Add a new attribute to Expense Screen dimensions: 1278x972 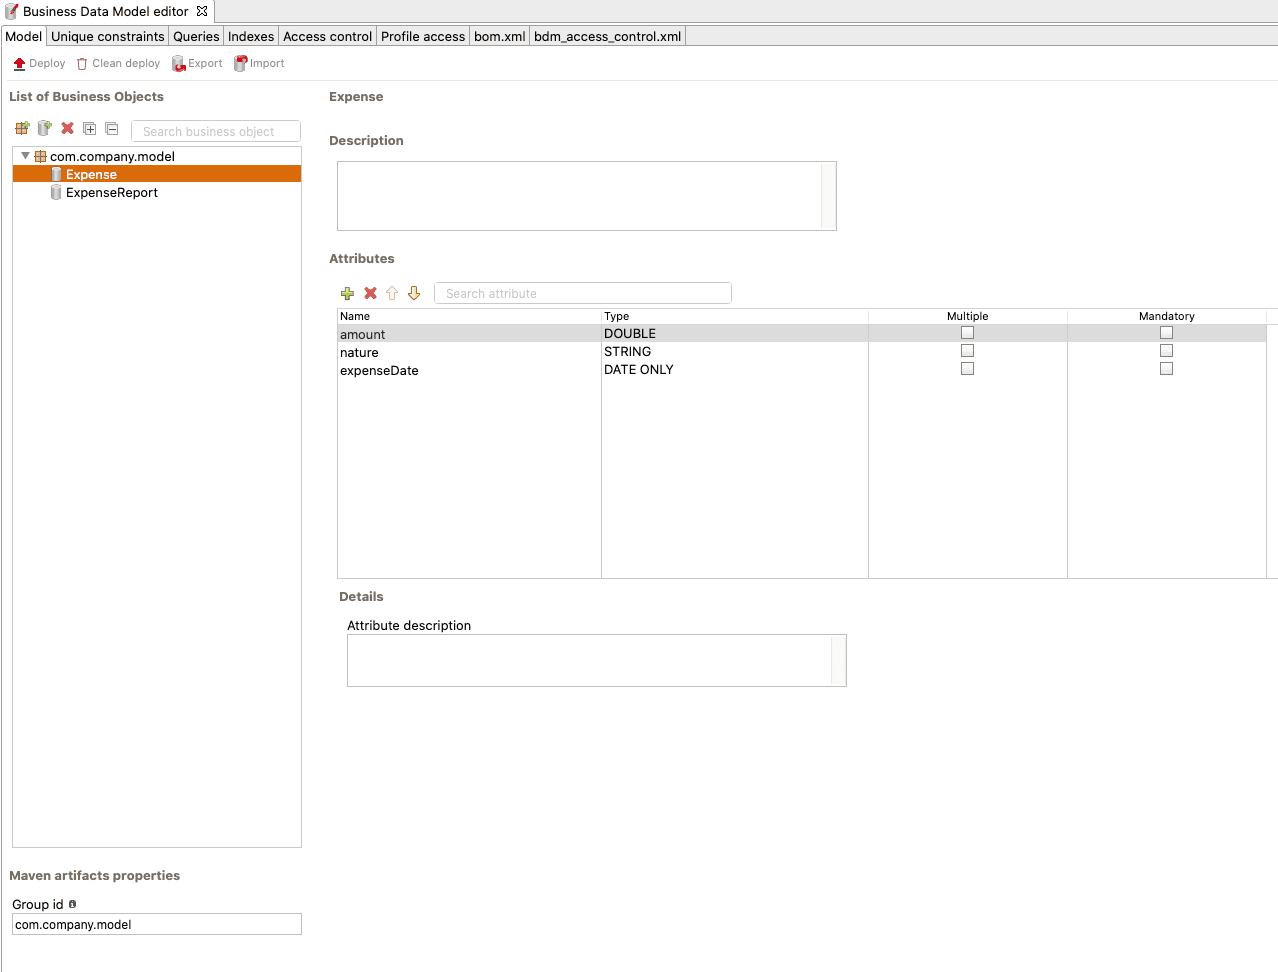[347, 293]
